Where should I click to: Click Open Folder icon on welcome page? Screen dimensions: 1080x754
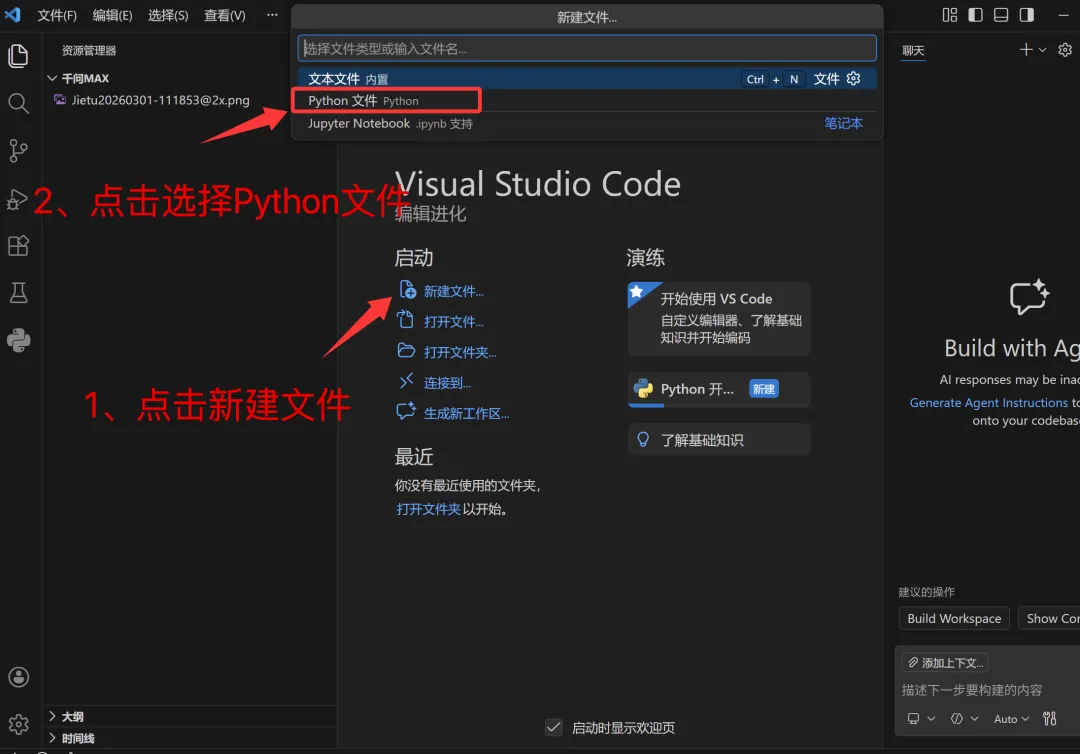tap(406, 350)
